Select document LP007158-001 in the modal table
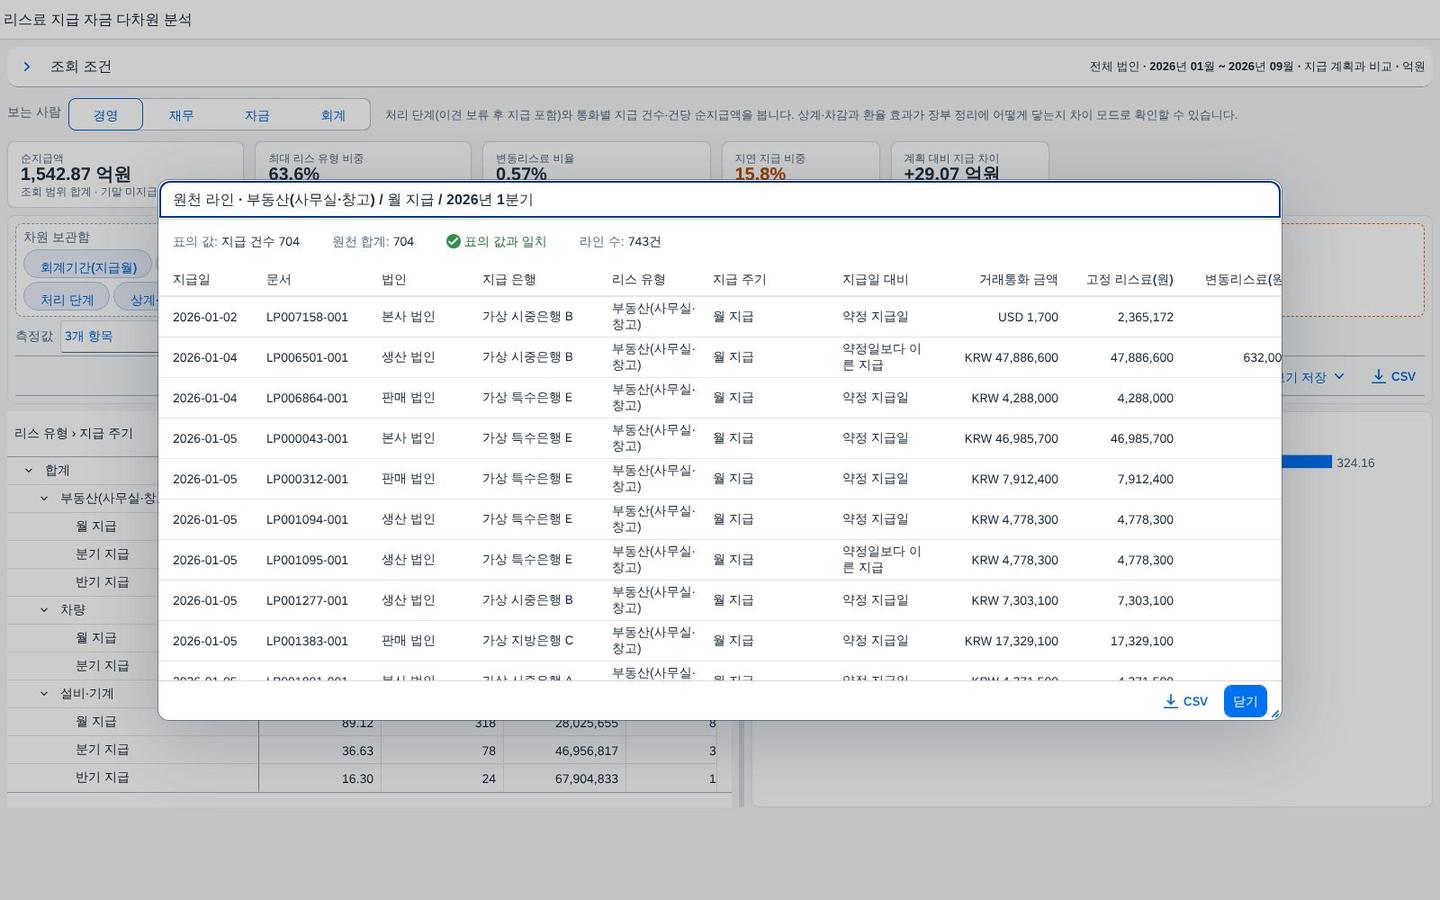This screenshot has width=1440, height=900. click(x=307, y=317)
